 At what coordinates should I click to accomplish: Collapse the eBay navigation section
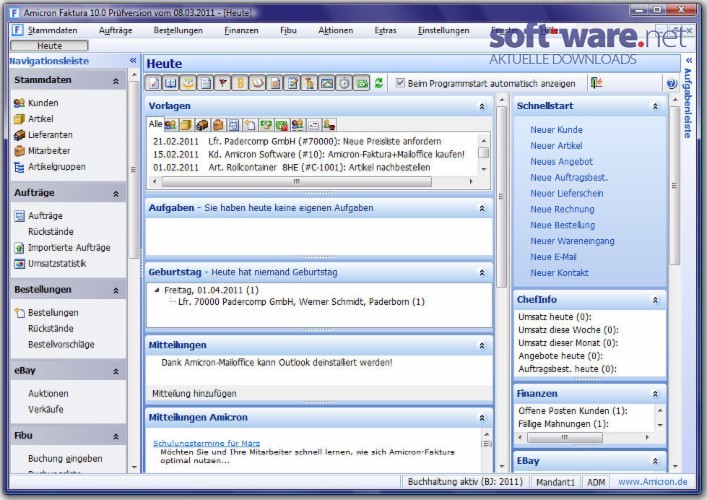pos(116,372)
